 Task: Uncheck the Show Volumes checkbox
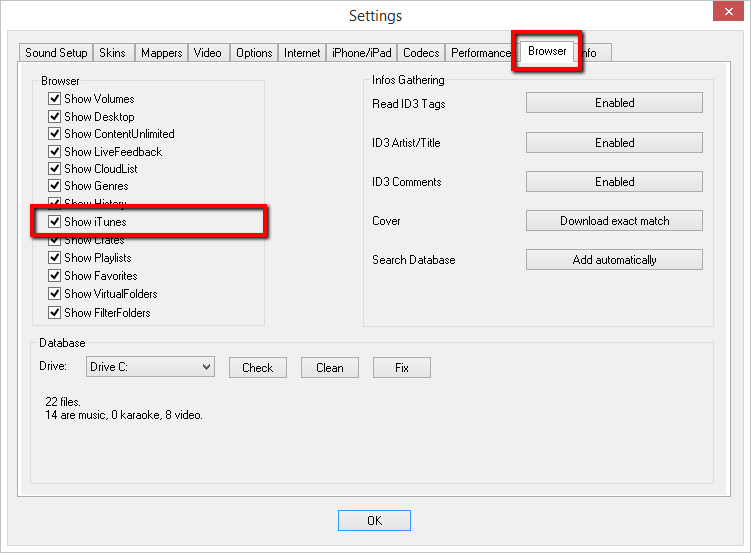tap(55, 99)
